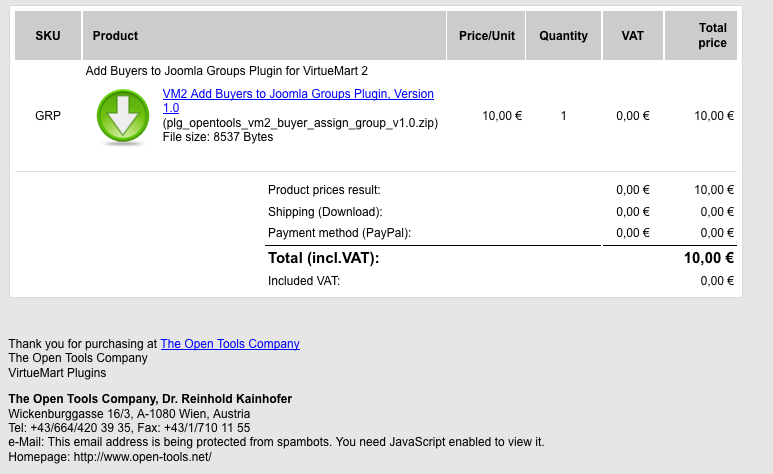
Task: Click the Price/Unit column header
Action: (x=487, y=36)
